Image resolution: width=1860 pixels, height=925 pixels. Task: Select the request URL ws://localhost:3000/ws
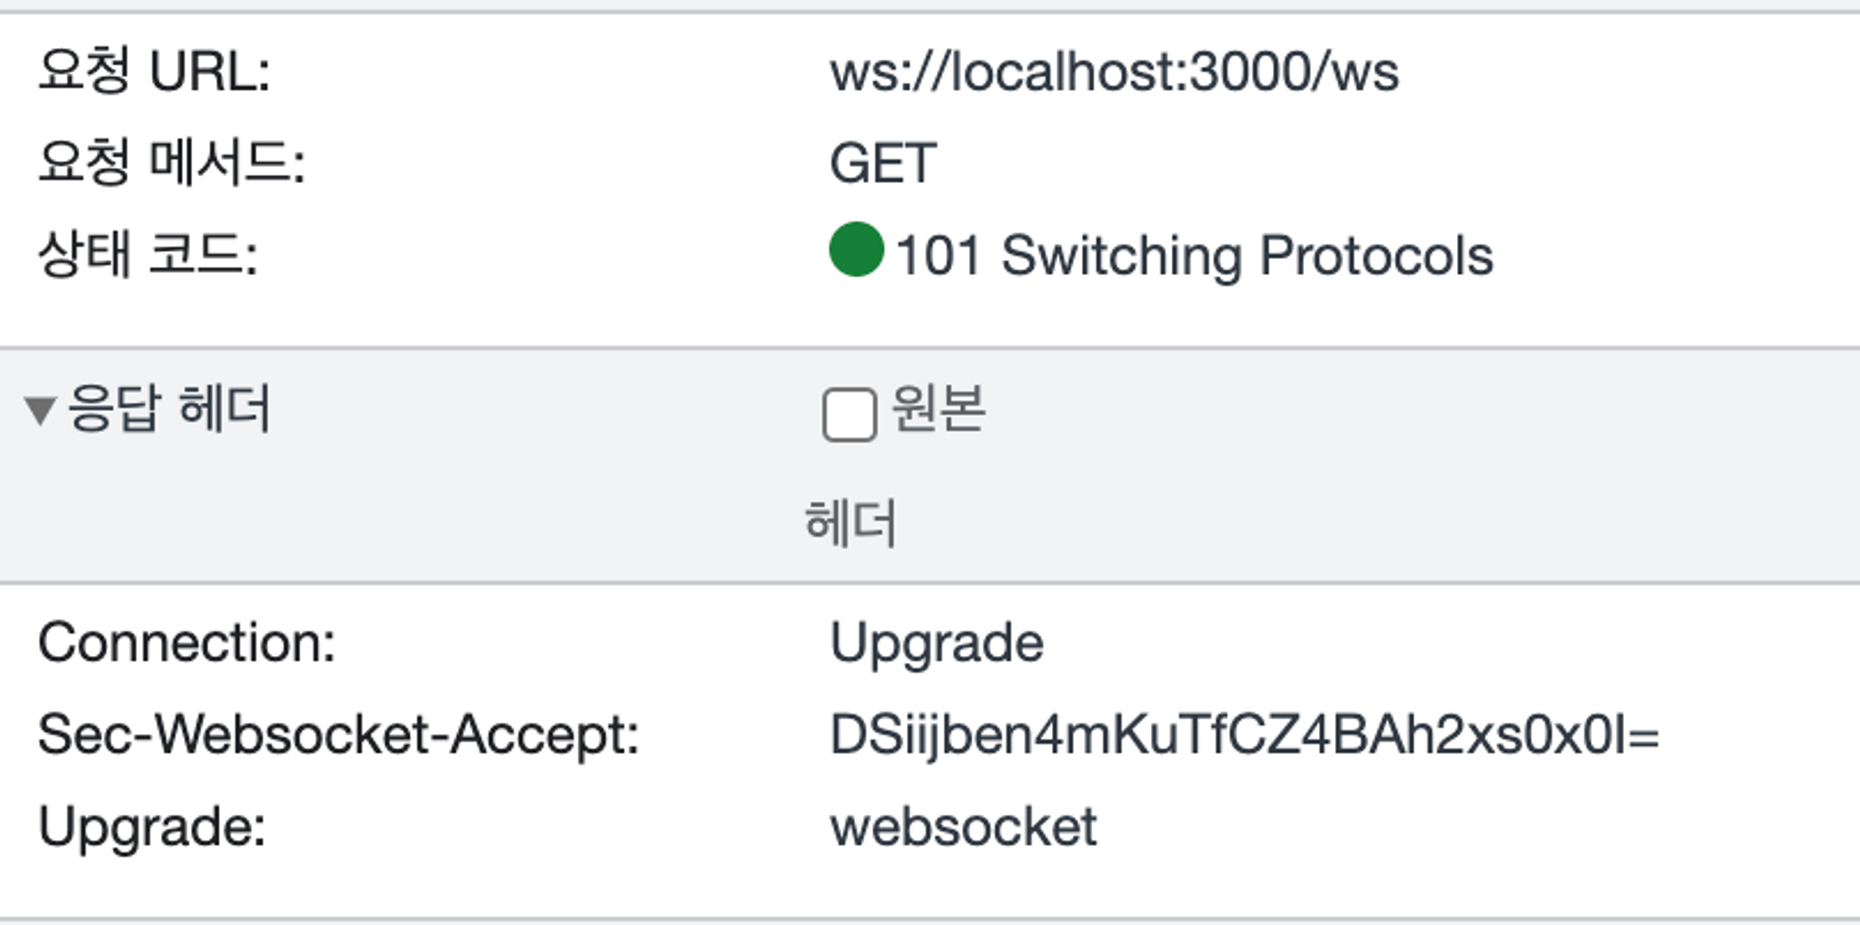click(x=1114, y=72)
